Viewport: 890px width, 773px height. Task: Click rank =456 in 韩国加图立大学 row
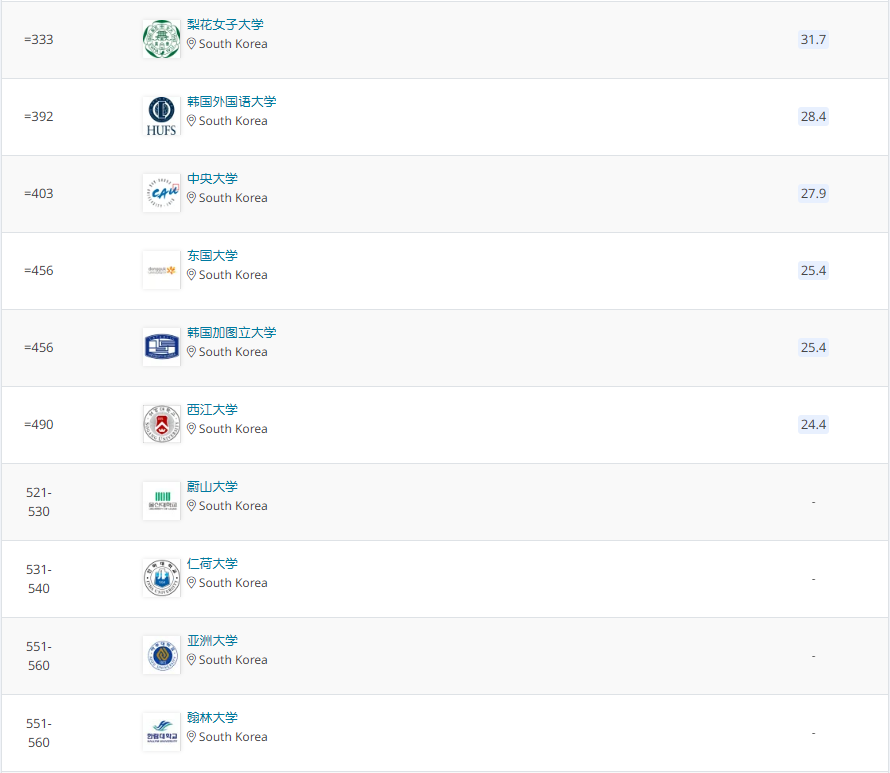(39, 347)
